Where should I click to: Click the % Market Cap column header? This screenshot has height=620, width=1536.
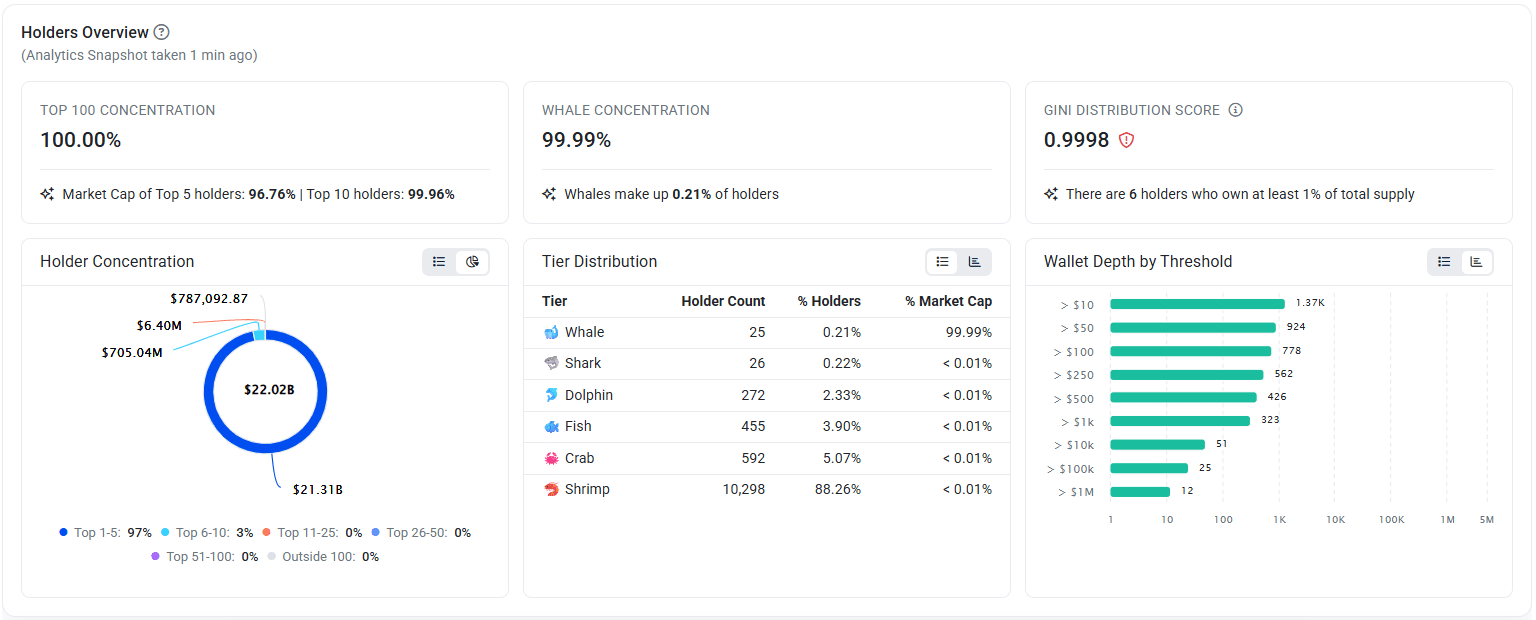948,301
